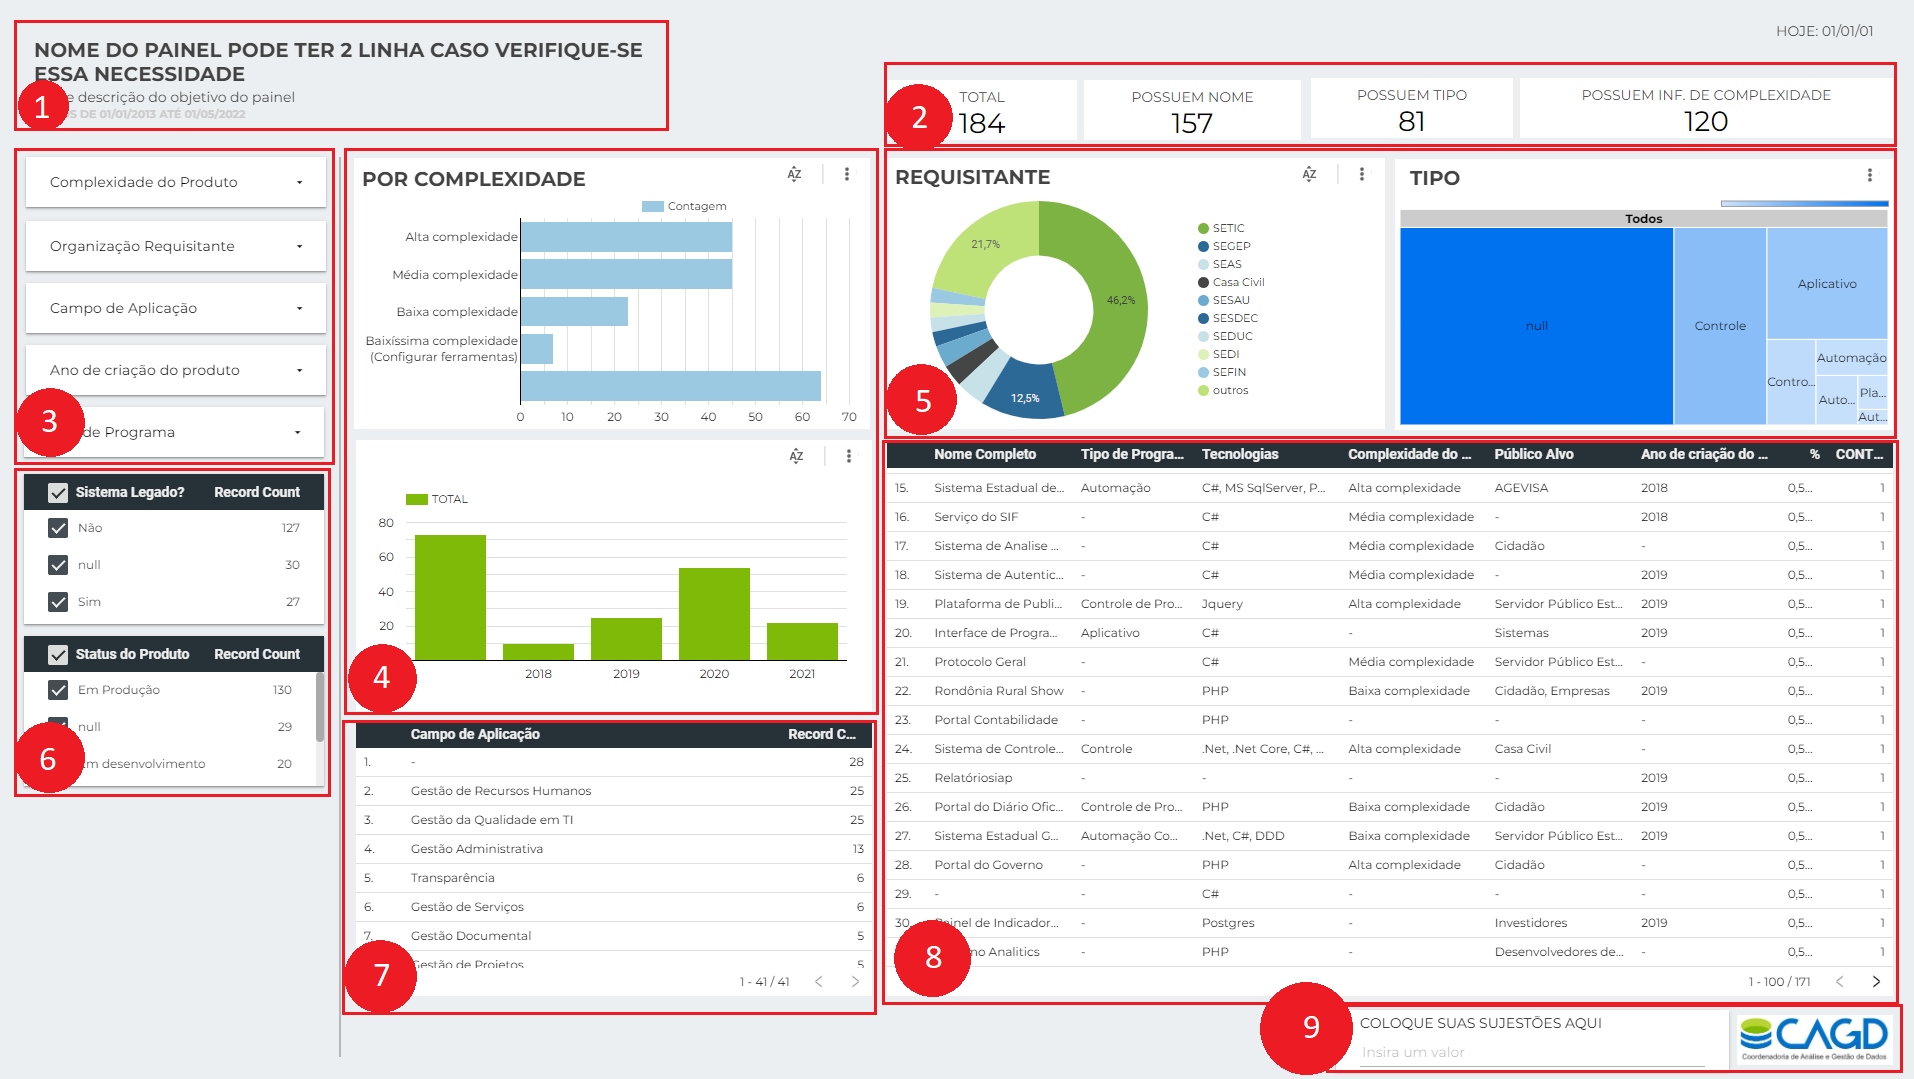
Task: Open Ano de criação do produto dropdown
Action: tap(176, 370)
